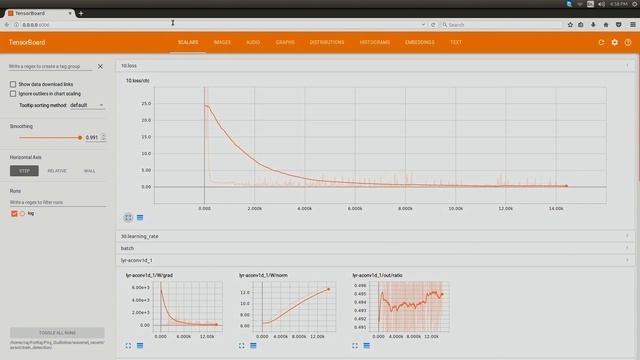Open the browser downloads arrow icon
This screenshot has width=640, height=360.
tap(593, 25)
